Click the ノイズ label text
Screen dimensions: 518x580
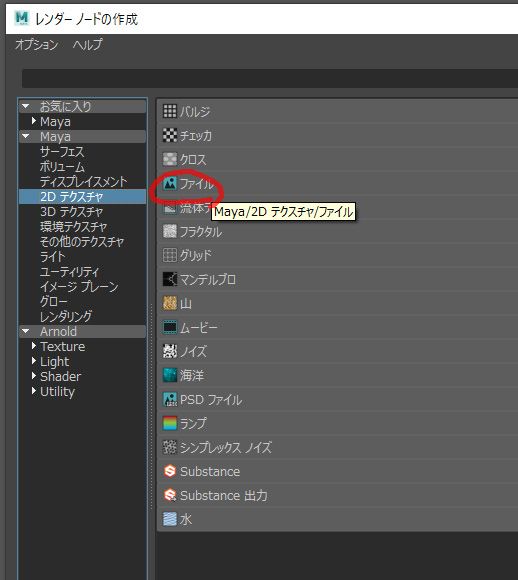pos(193,351)
